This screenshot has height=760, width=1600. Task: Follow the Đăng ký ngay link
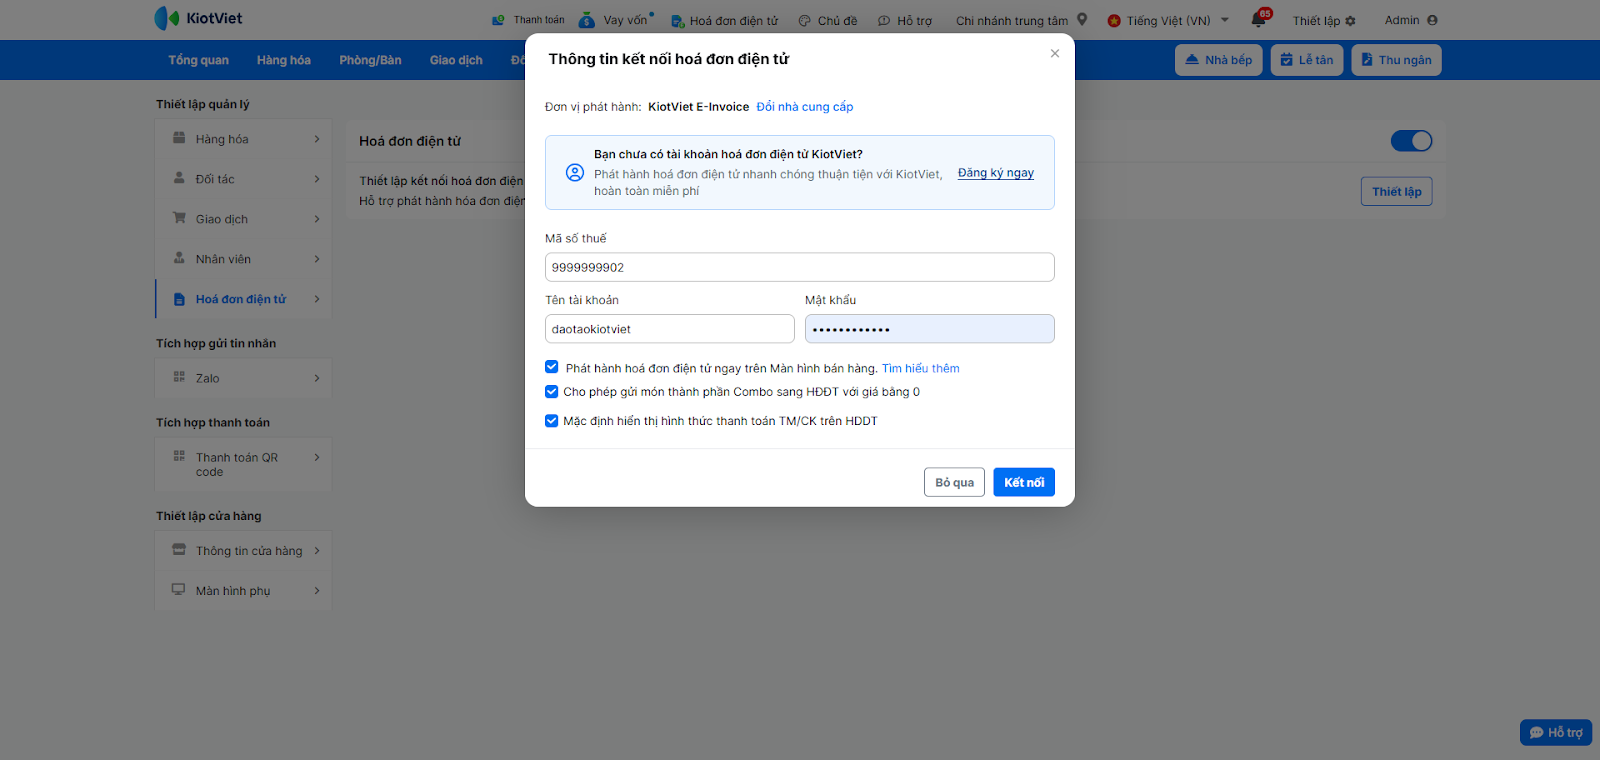point(995,173)
